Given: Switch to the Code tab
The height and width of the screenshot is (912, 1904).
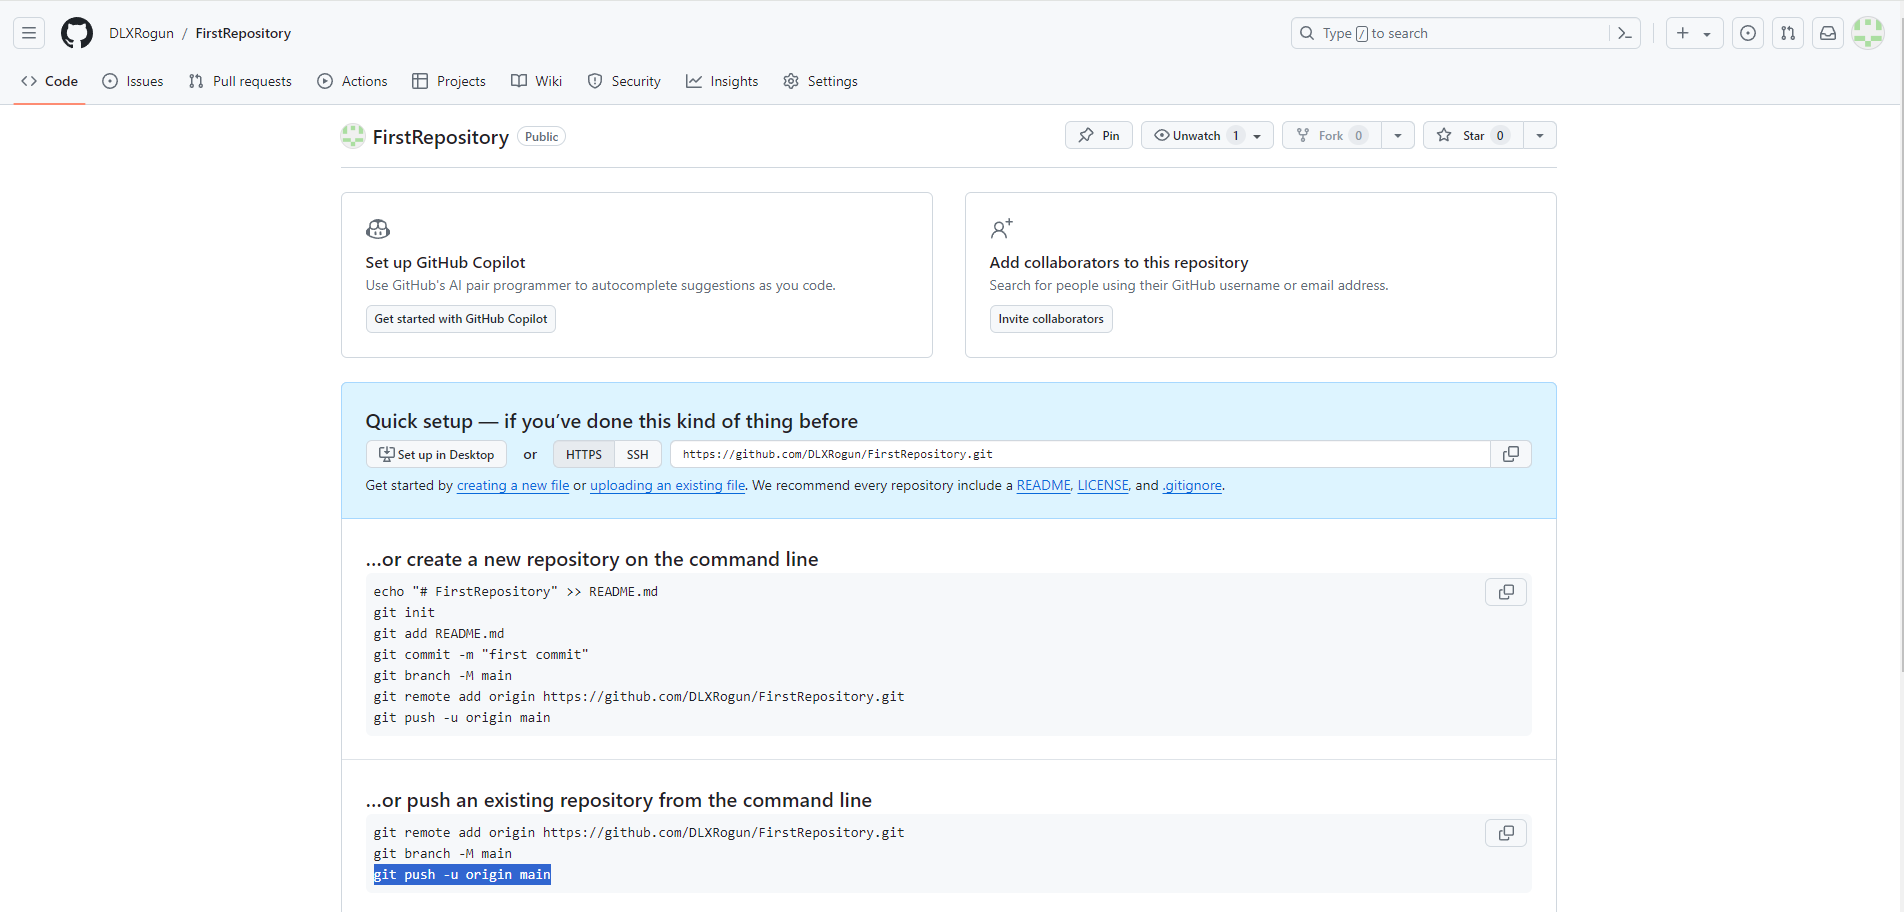Looking at the screenshot, I should pos(50,81).
